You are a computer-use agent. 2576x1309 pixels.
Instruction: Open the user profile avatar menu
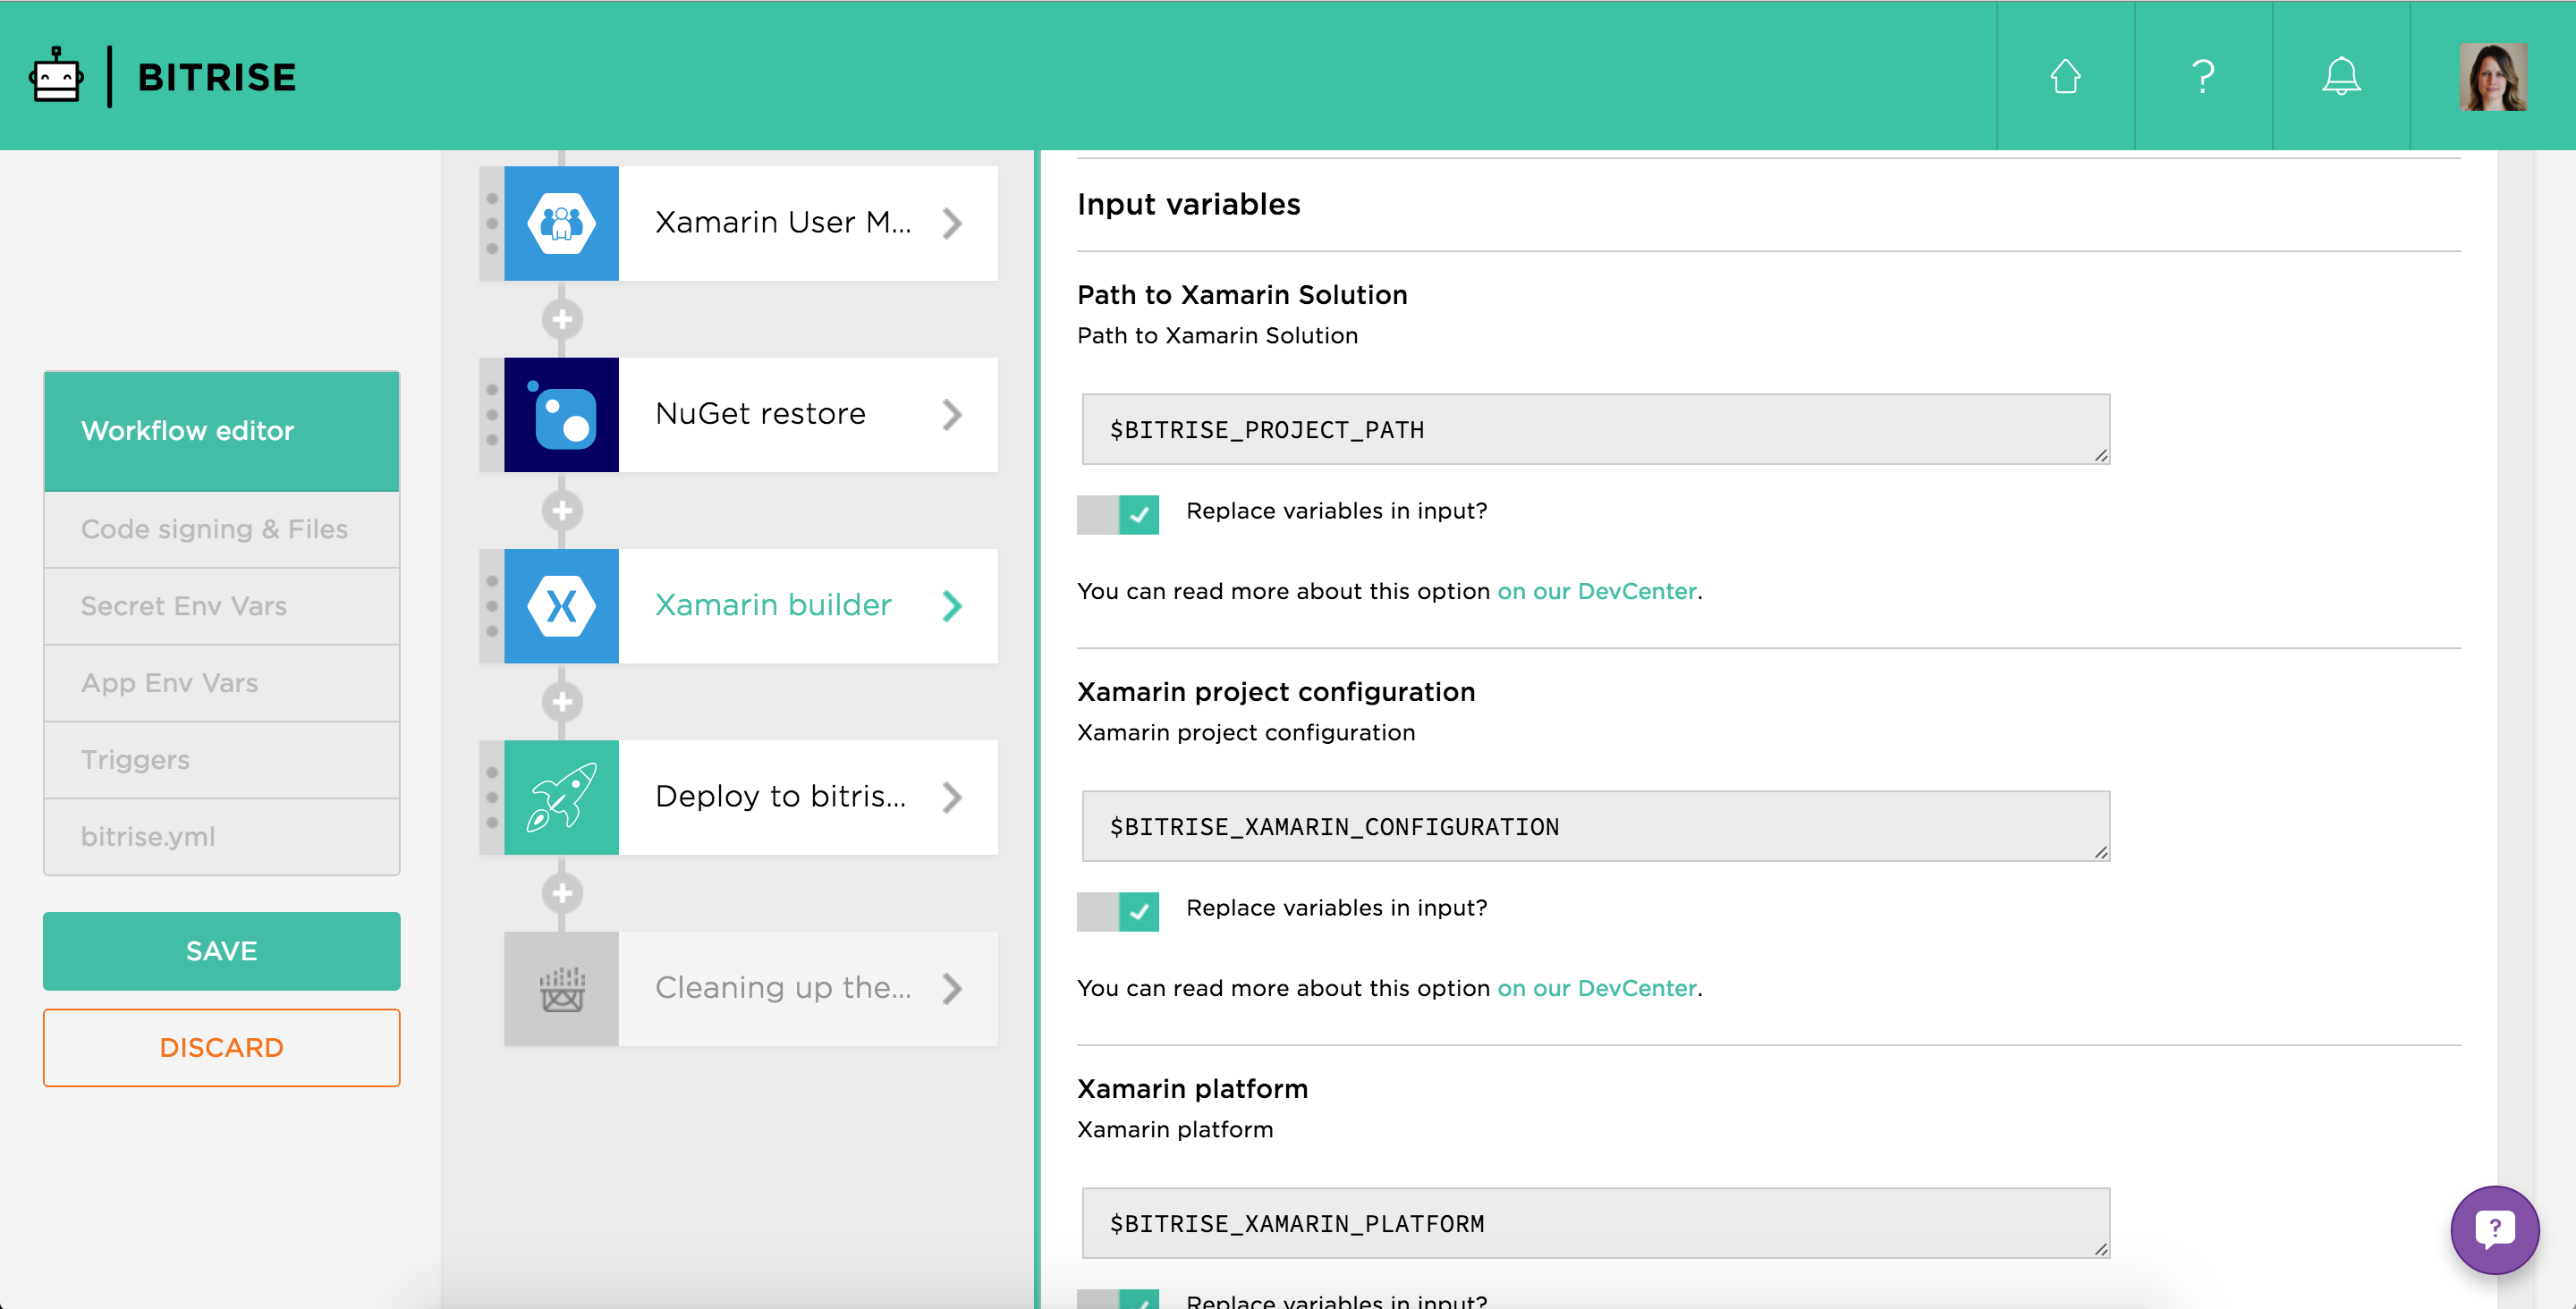(2493, 76)
